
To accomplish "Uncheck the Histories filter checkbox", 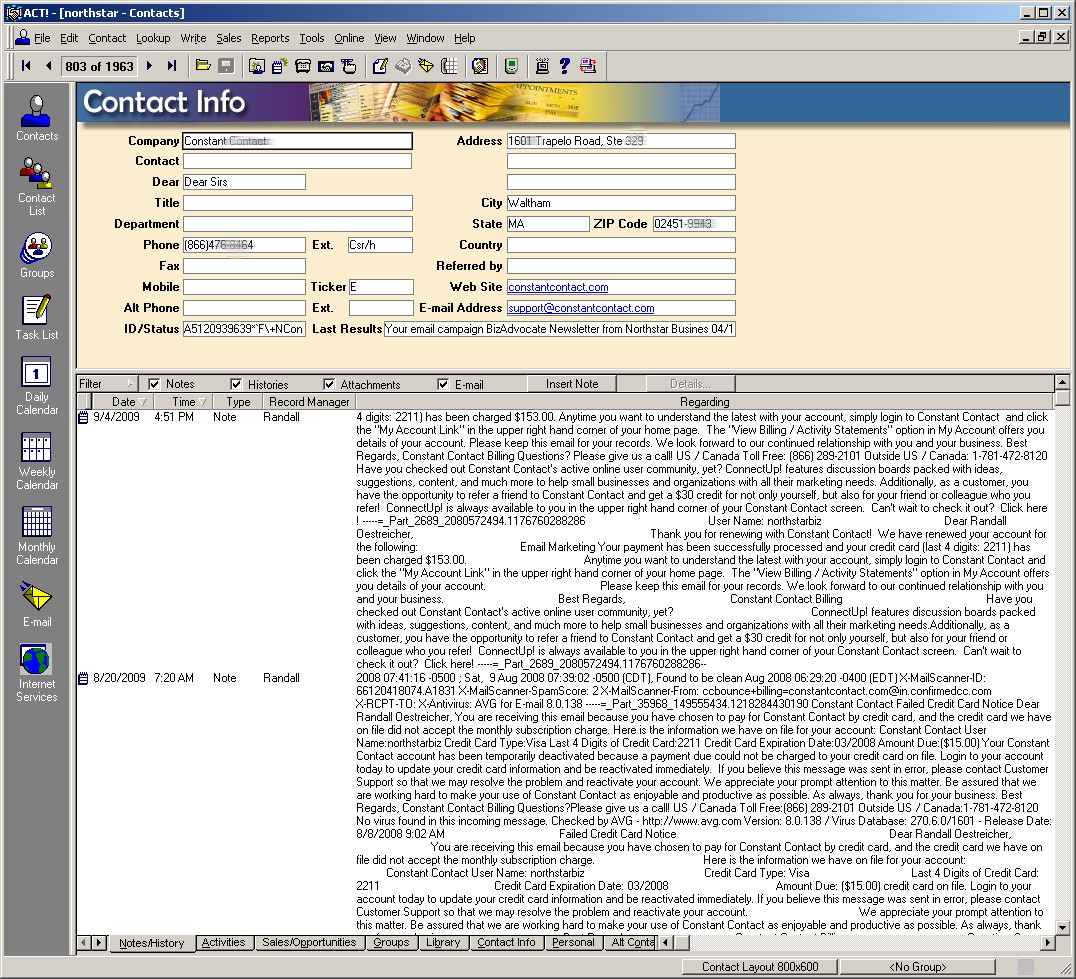I will coord(236,384).
